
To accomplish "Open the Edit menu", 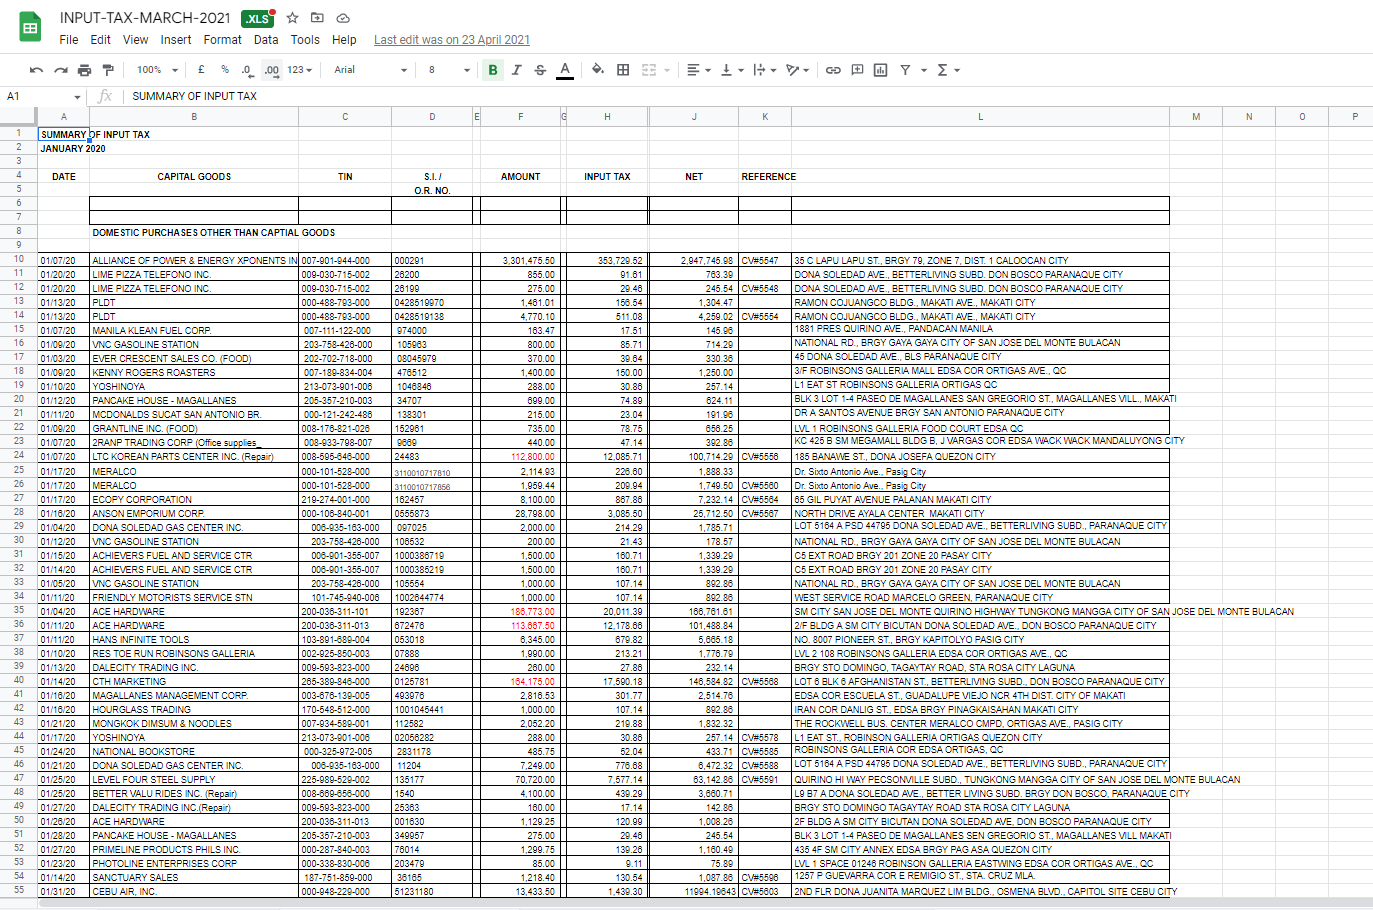I will 100,40.
